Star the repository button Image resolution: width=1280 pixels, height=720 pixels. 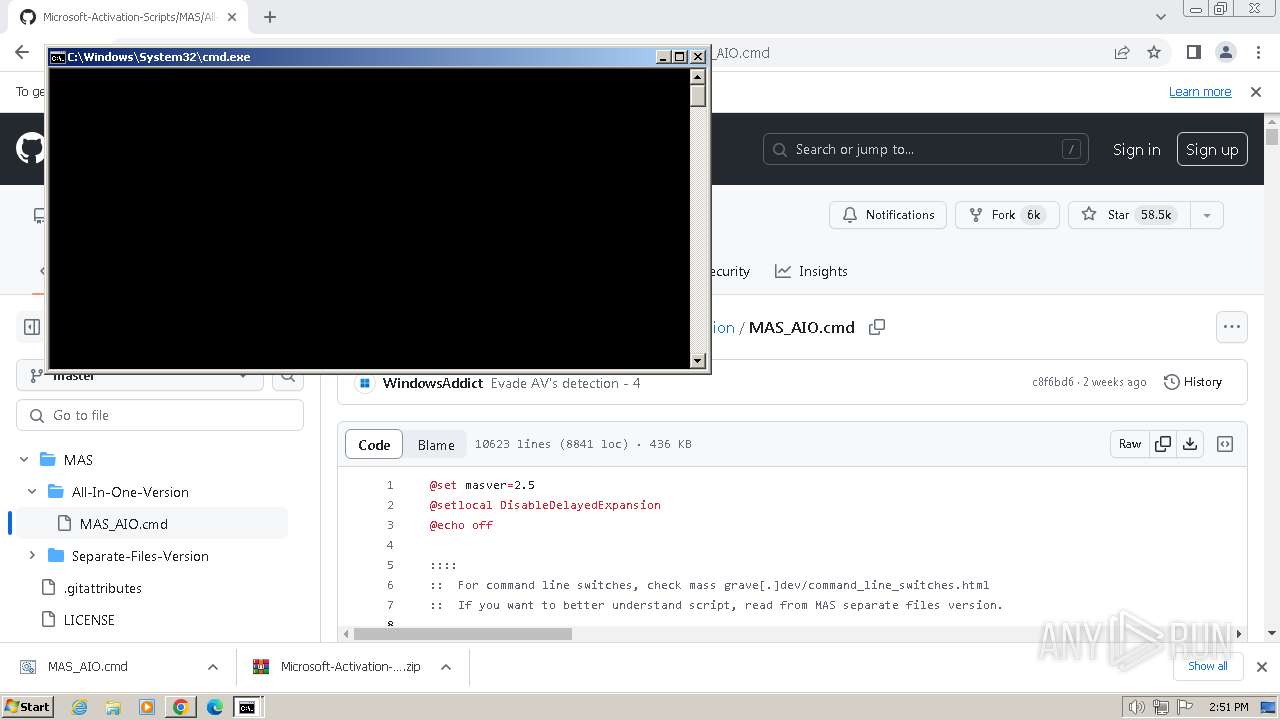pyautogui.click(x=1129, y=215)
